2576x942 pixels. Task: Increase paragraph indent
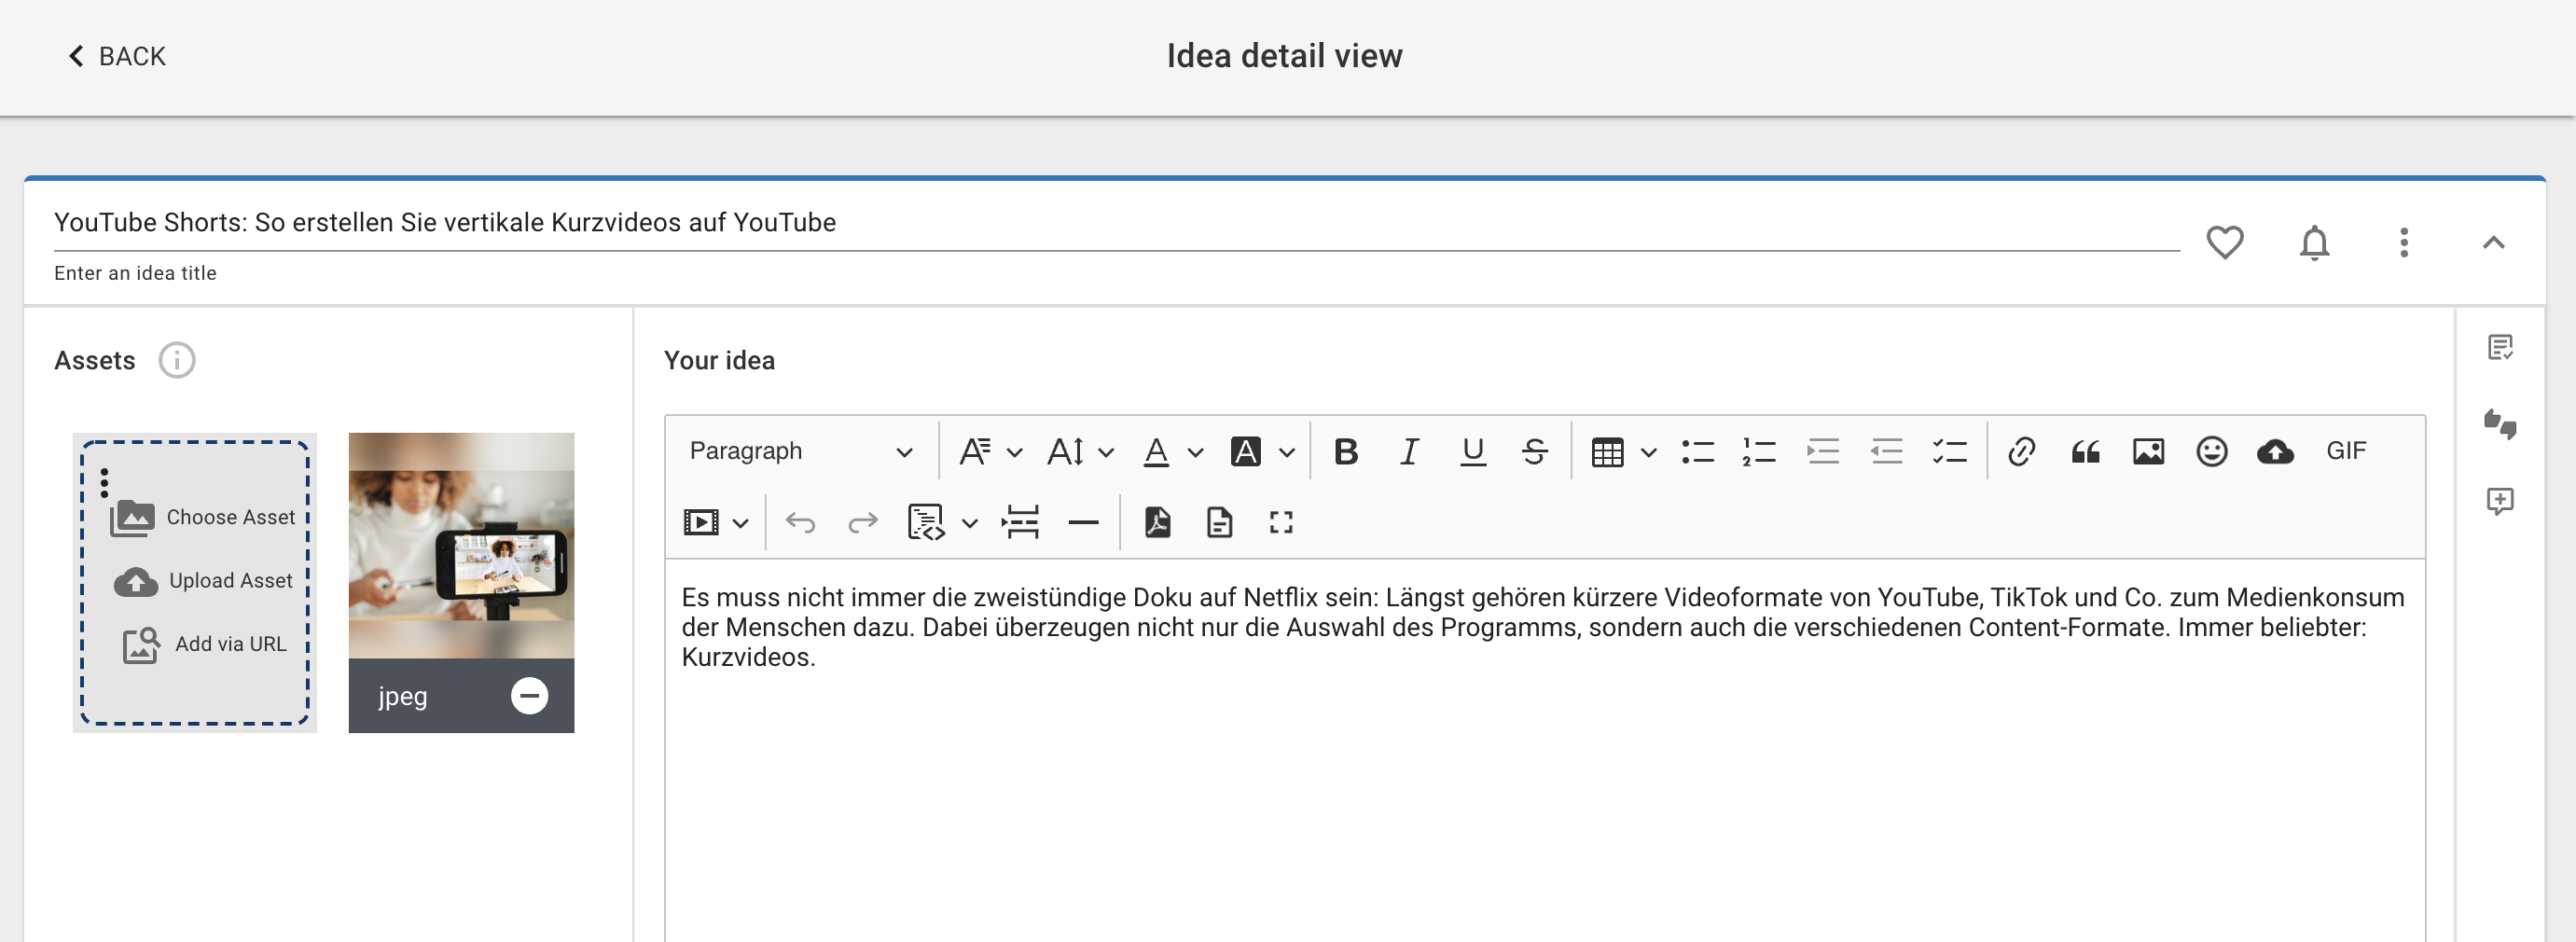tap(1823, 451)
